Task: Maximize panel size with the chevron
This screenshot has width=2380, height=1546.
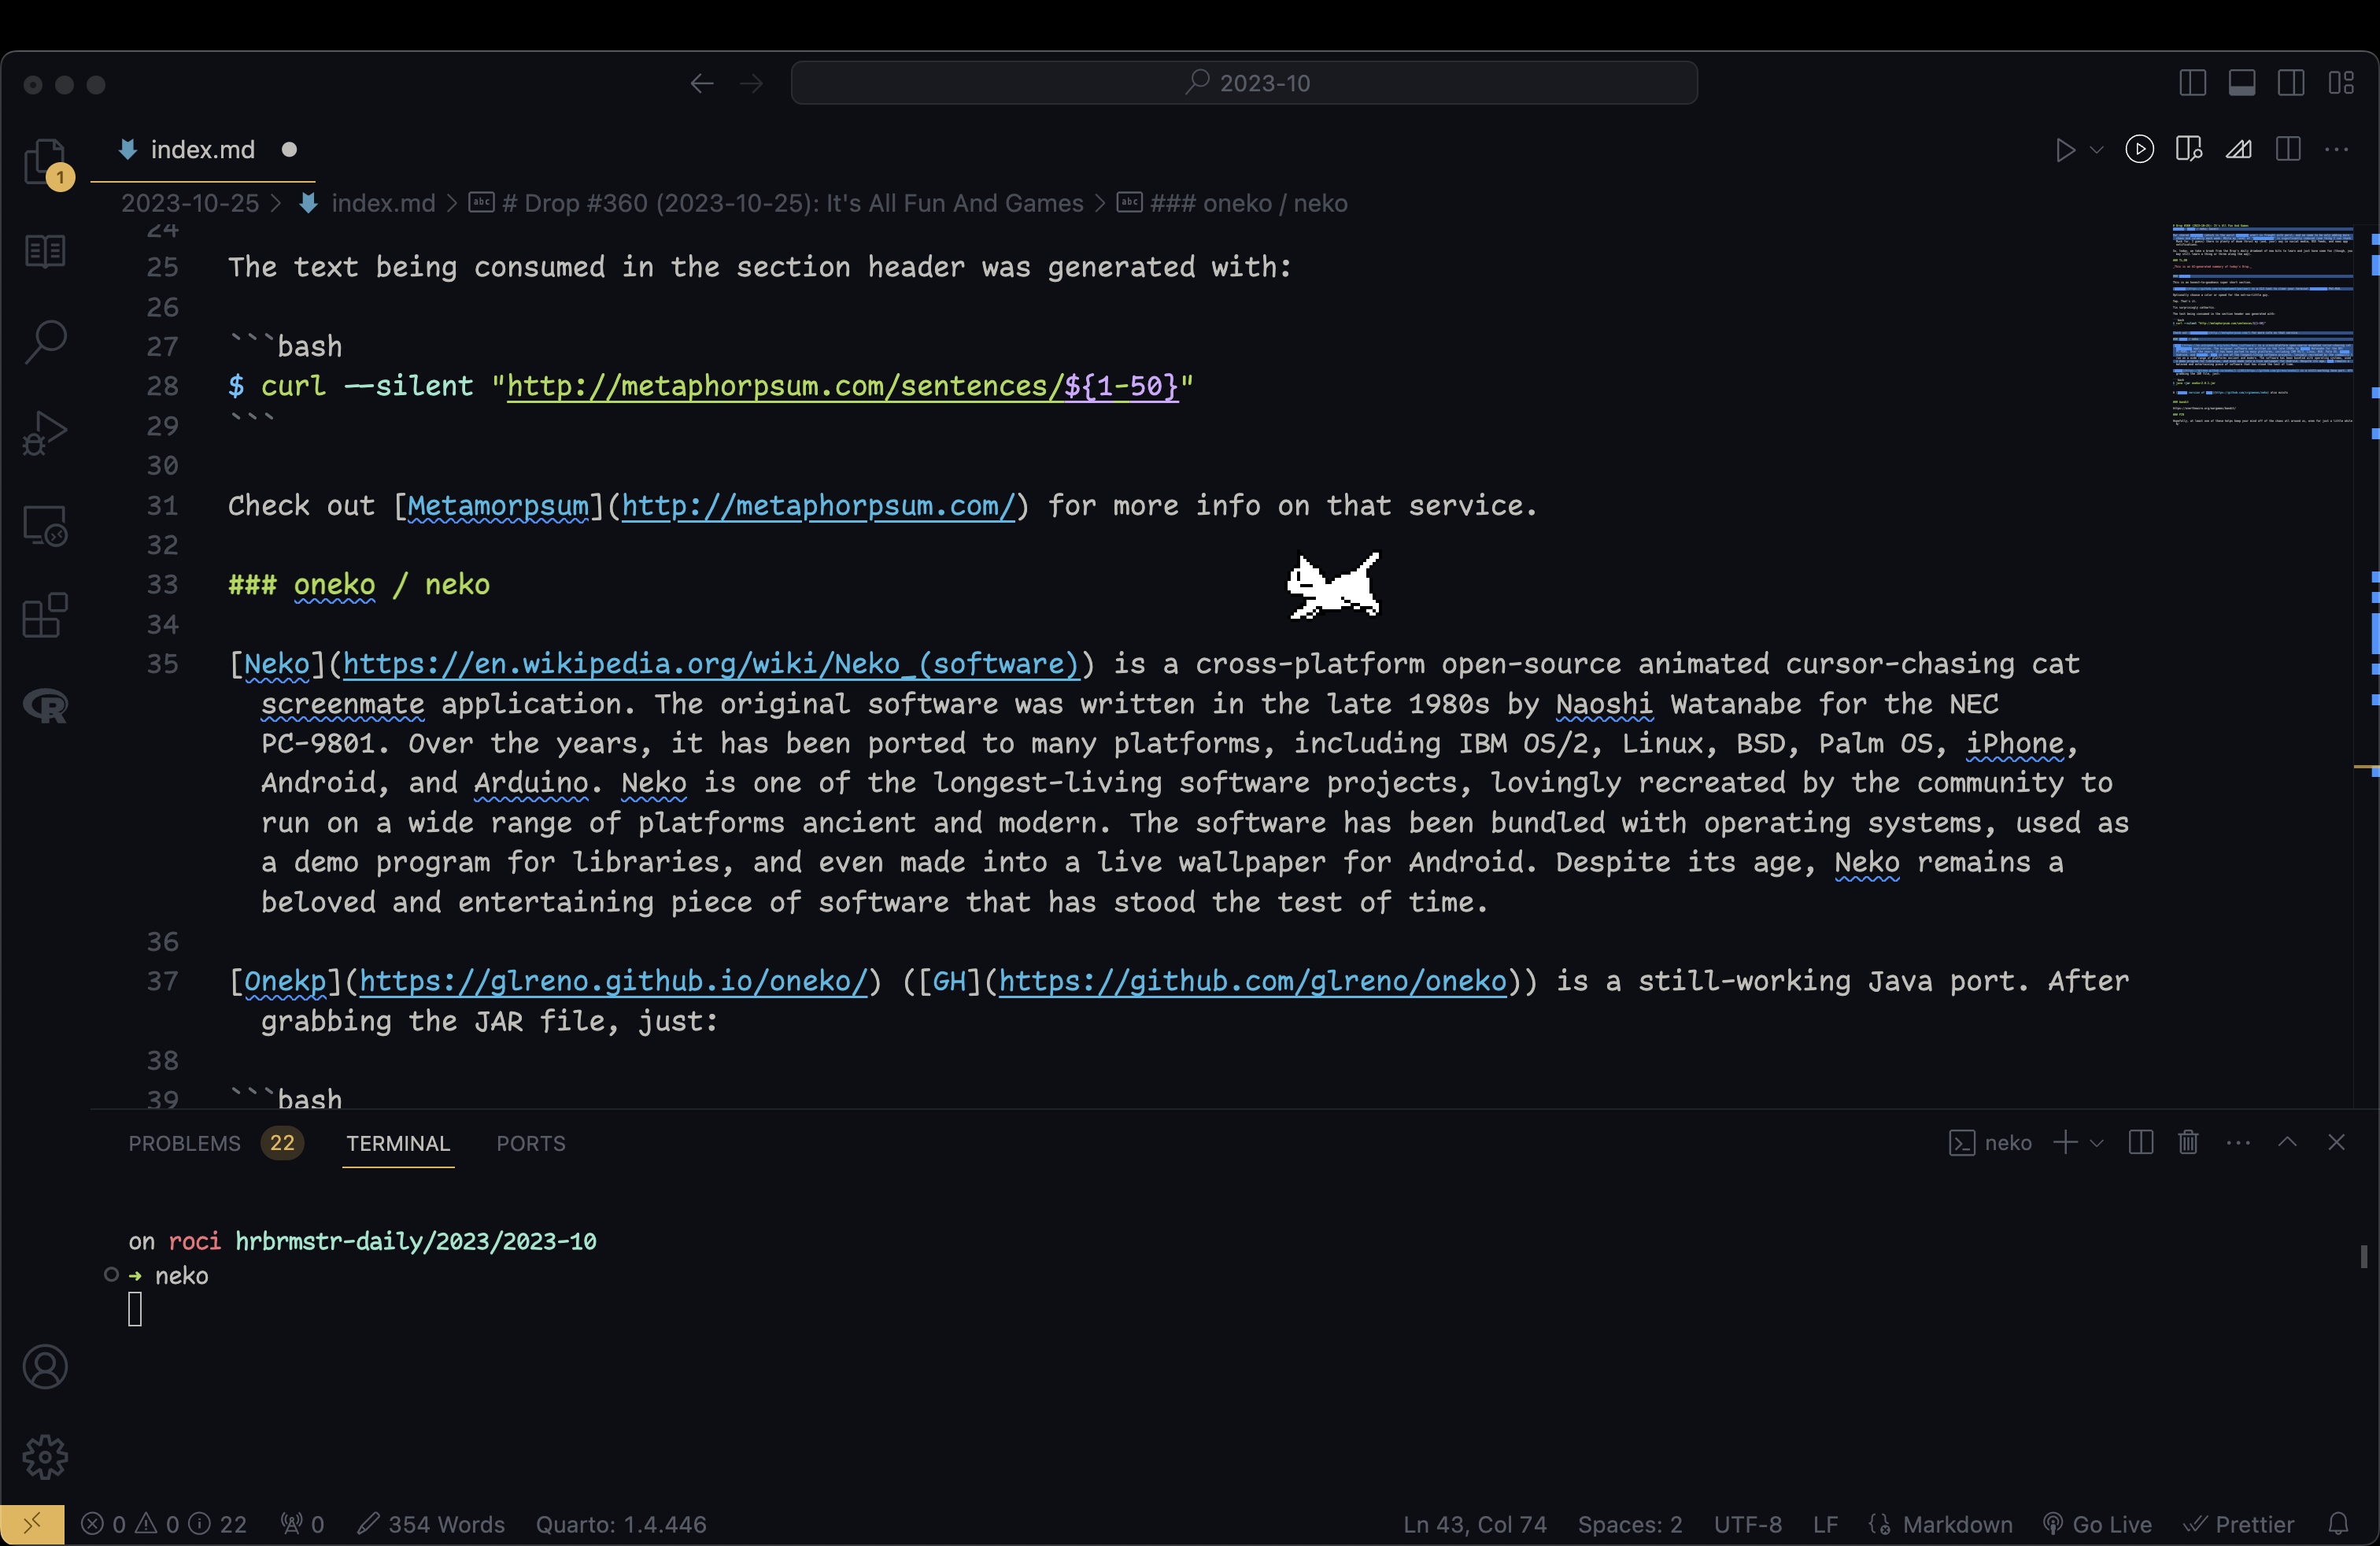Action: pyautogui.click(x=2287, y=1142)
